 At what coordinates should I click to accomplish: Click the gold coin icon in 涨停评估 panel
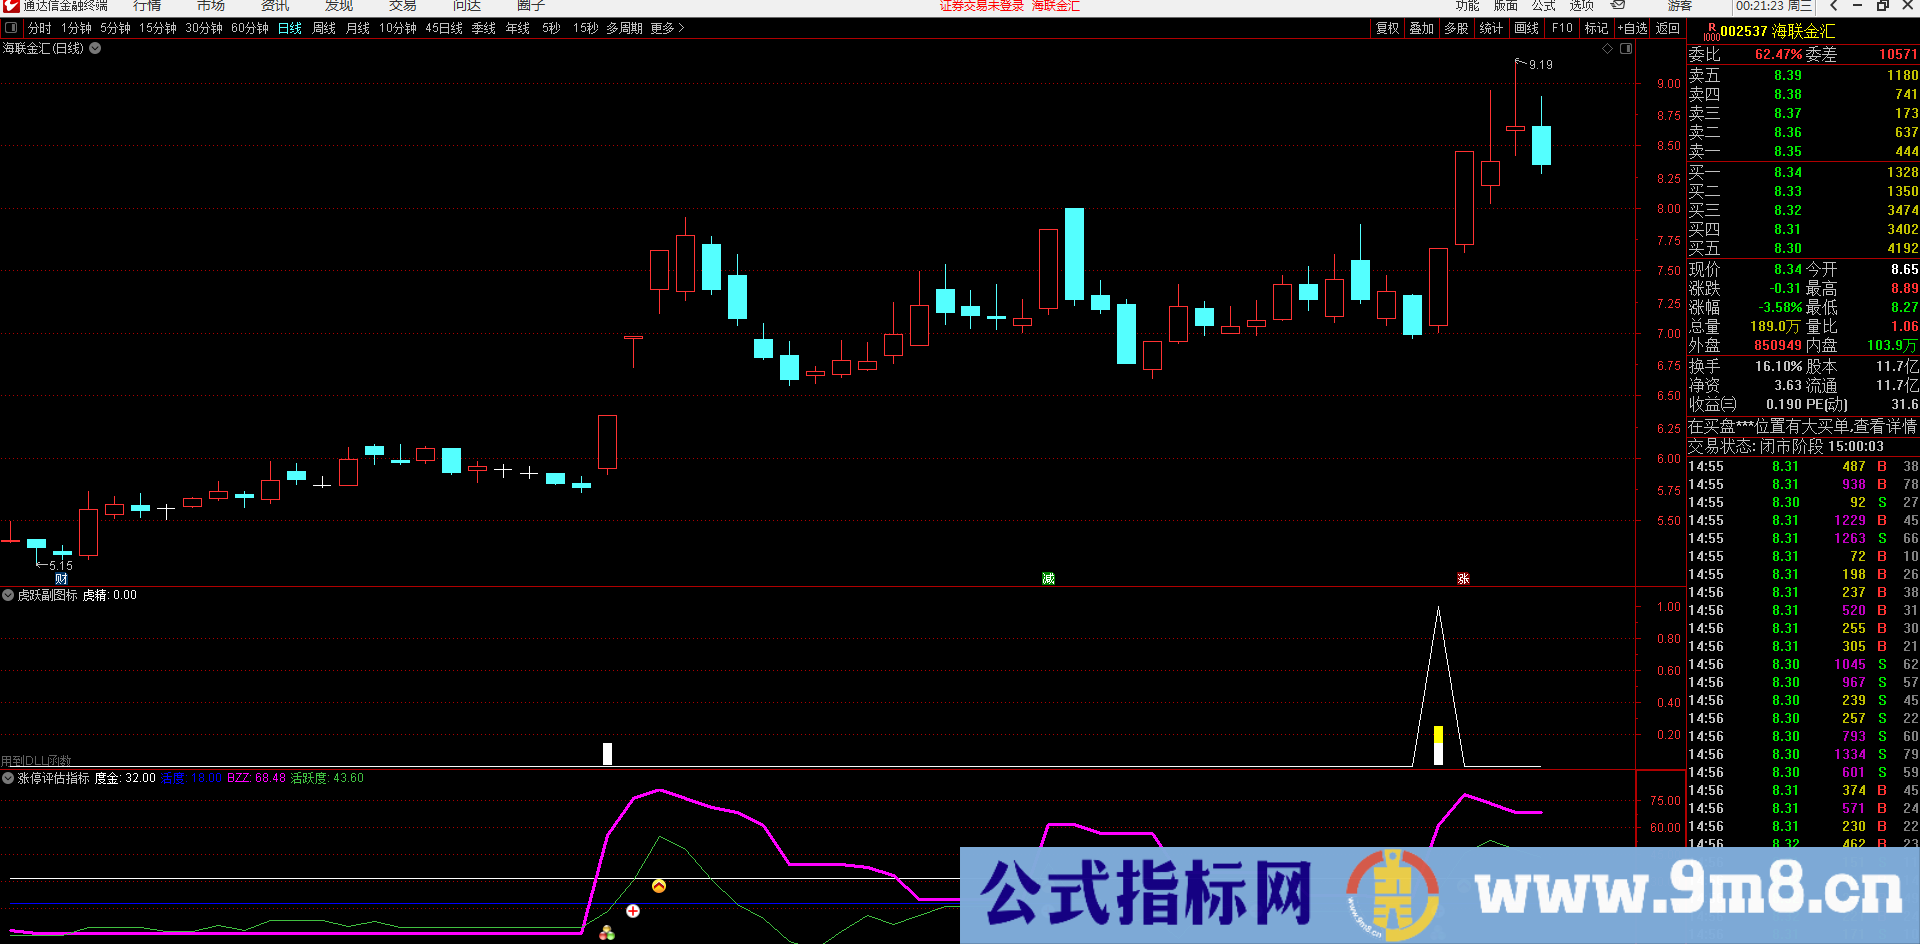coord(659,886)
